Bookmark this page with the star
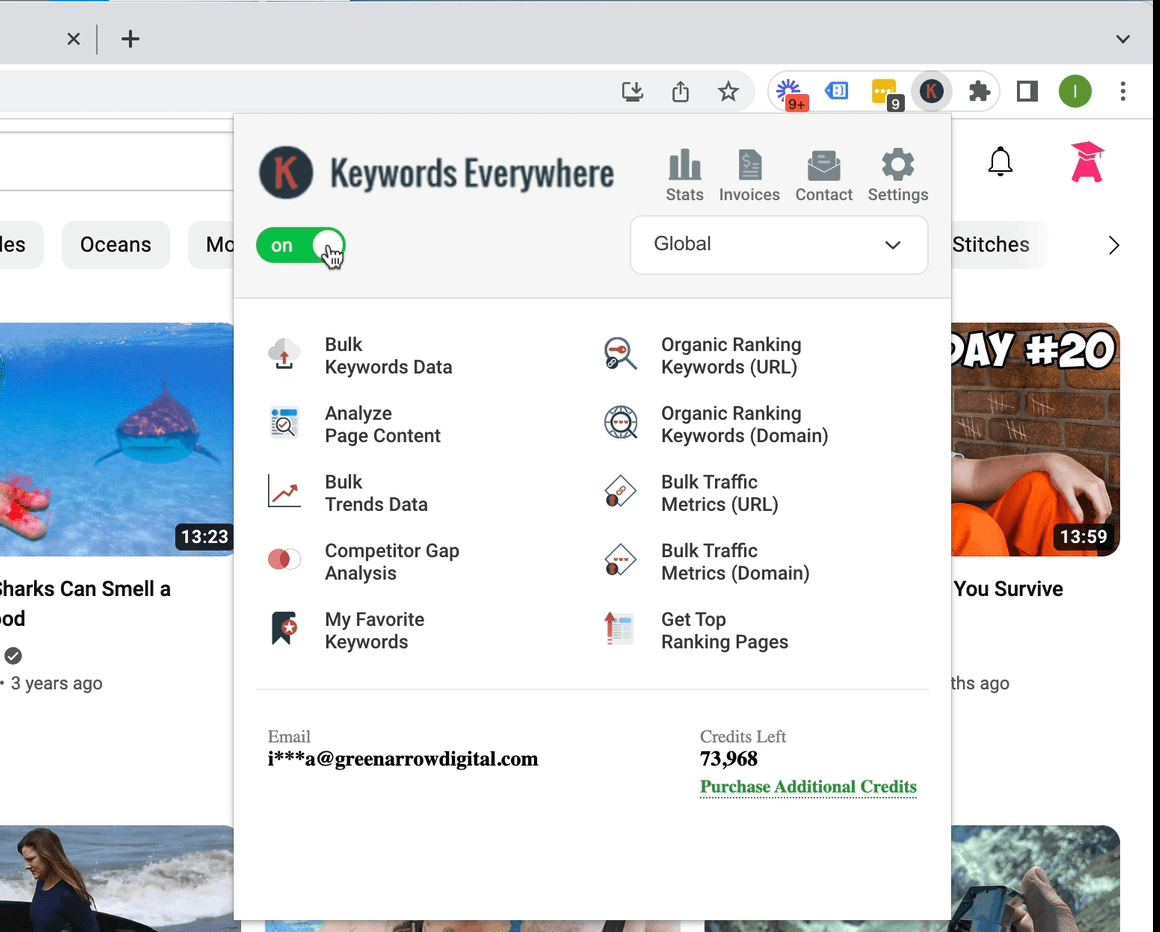The height and width of the screenshot is (932, 1160). (x=729, y=91)
